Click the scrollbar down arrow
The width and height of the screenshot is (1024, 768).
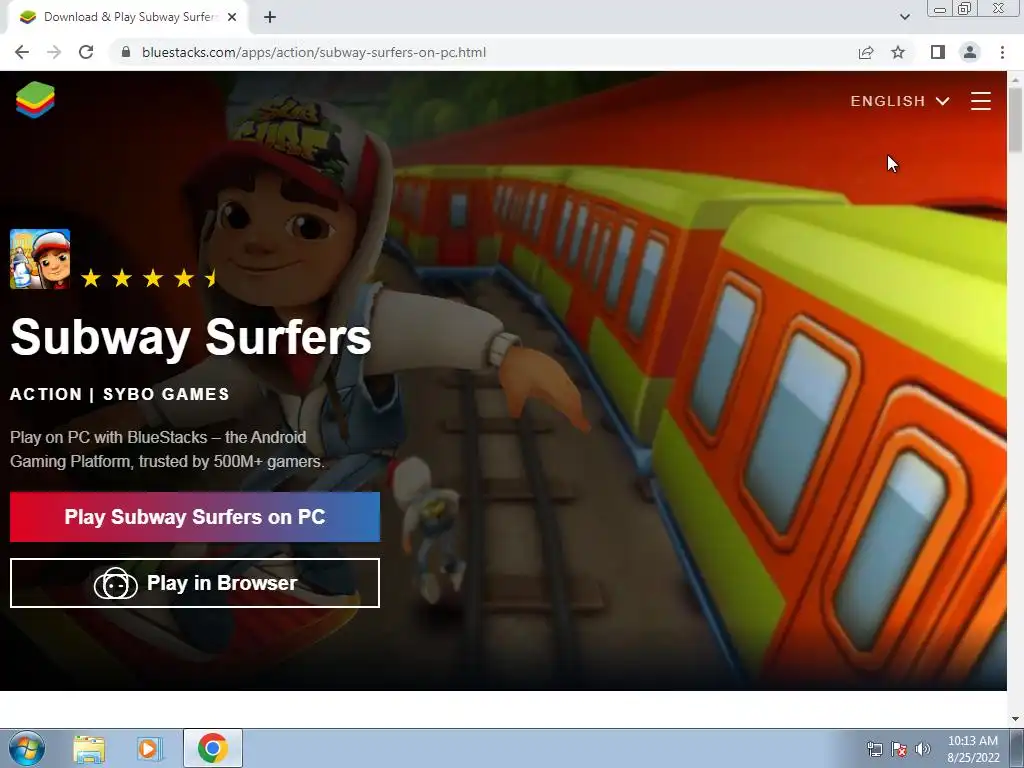tap(1016, 719)
